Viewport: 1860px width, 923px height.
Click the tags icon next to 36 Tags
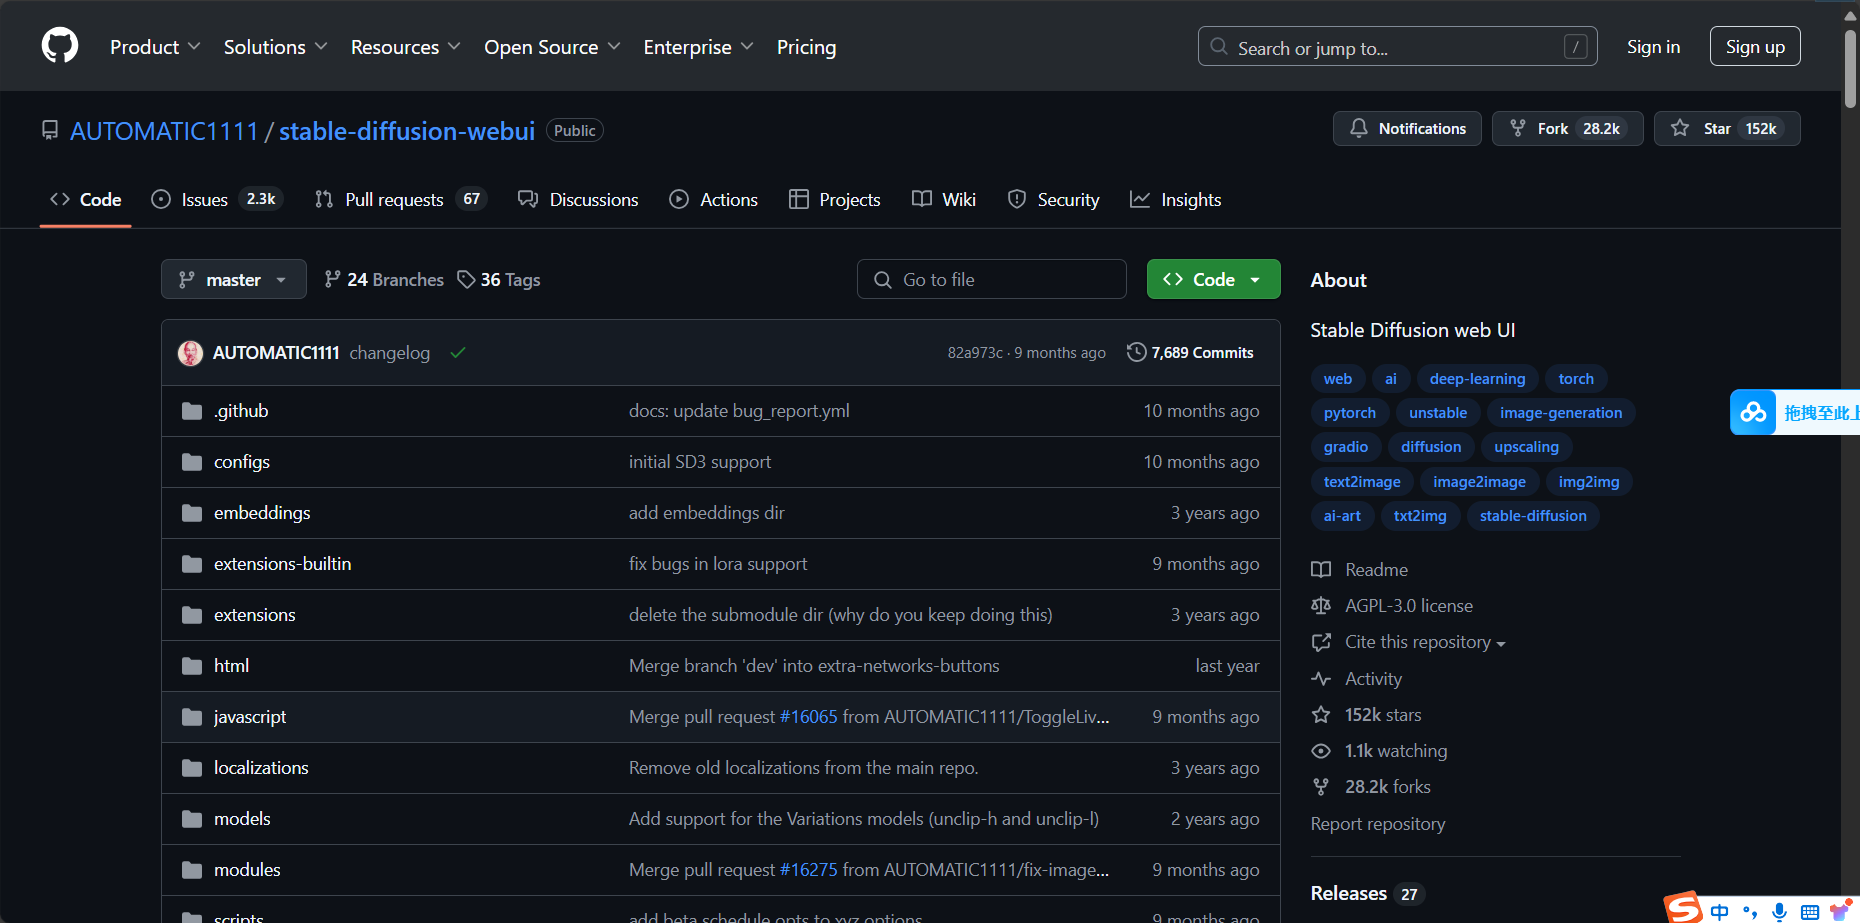pos(466,279)
